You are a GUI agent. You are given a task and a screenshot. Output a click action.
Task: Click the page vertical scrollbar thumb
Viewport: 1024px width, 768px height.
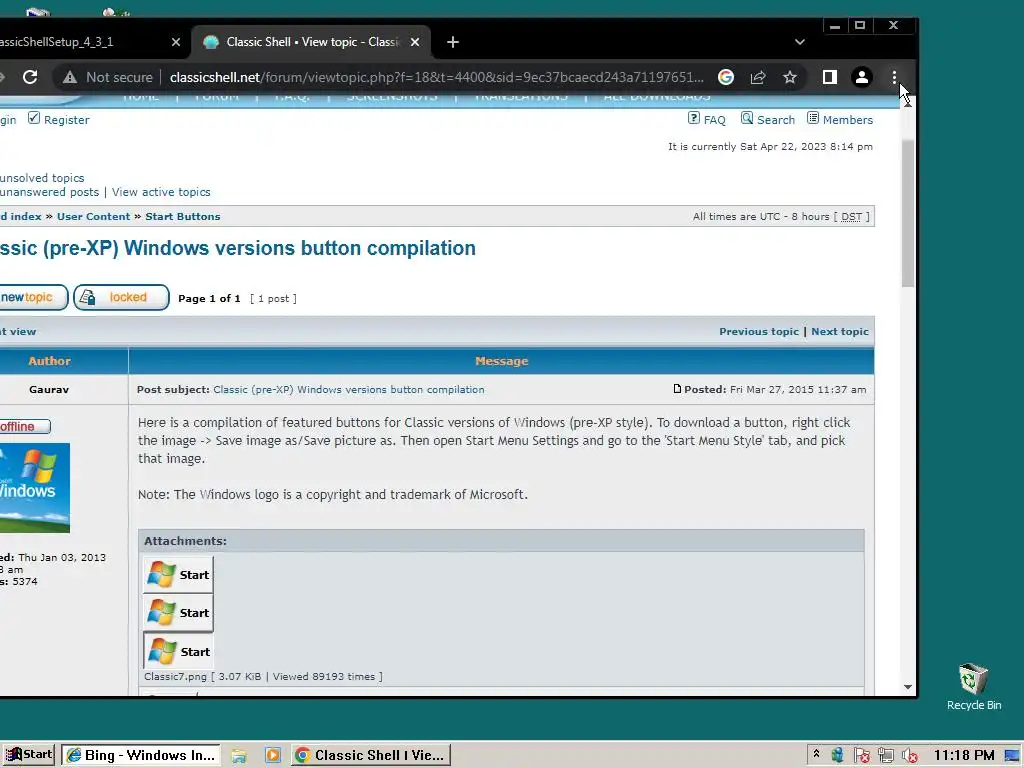click(x=908, y=212)
